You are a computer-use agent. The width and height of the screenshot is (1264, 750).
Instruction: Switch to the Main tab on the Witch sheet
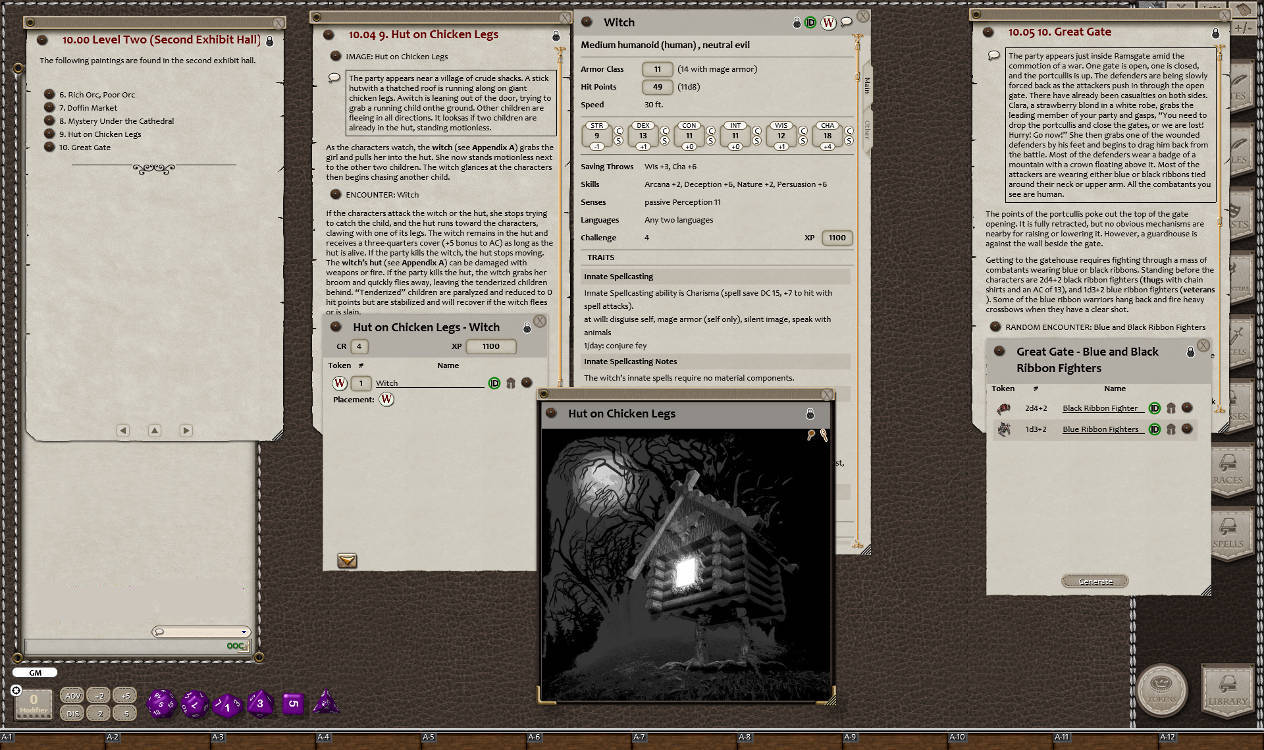(866, 86)
